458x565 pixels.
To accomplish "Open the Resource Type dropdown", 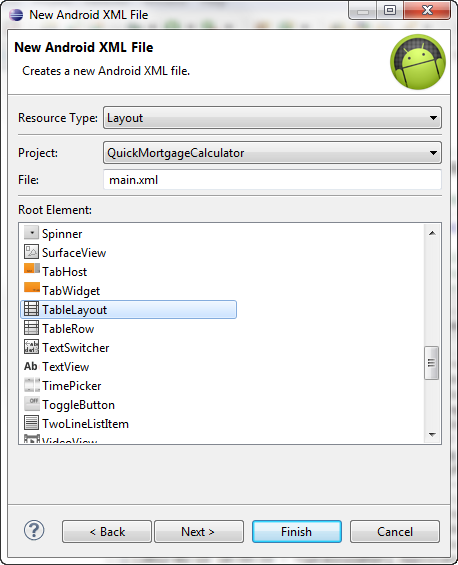I will [x=272, y=117].
